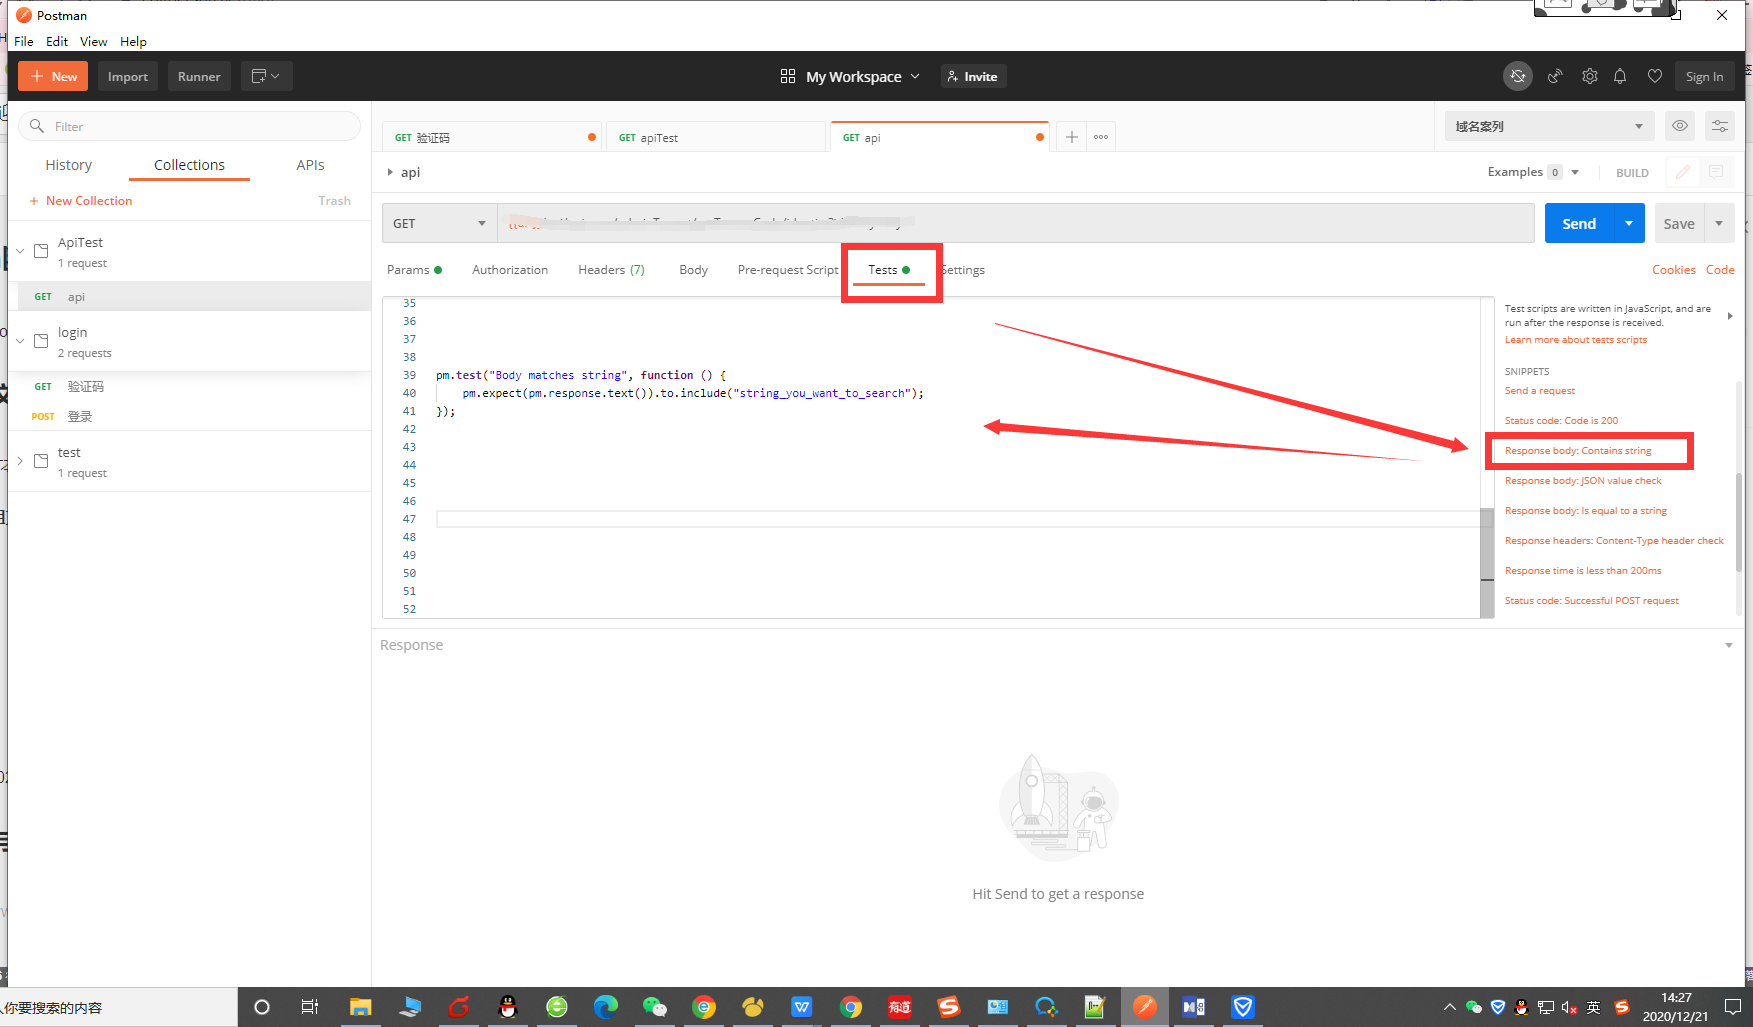Click the orange New button
The width and height of the screenshot is (1753, 1027).
coord(53,76)
